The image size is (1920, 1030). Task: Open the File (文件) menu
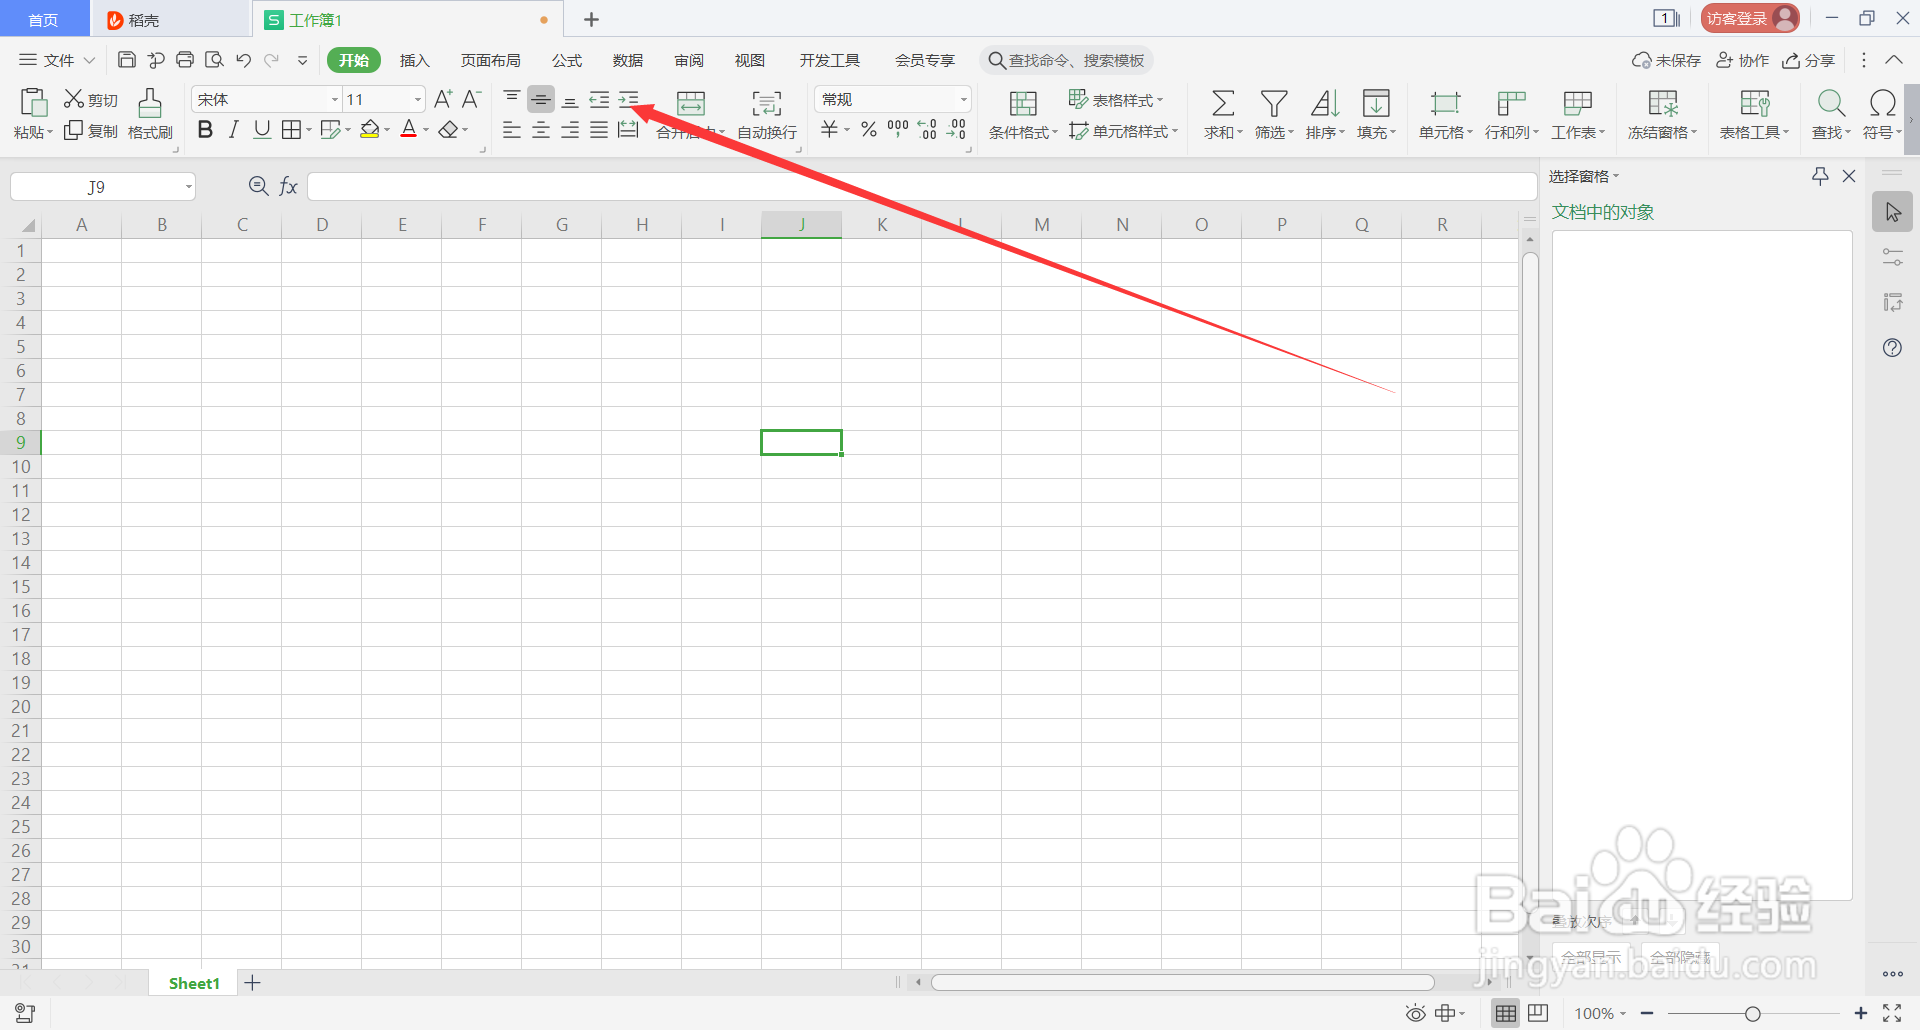click(x=57, y=61)
